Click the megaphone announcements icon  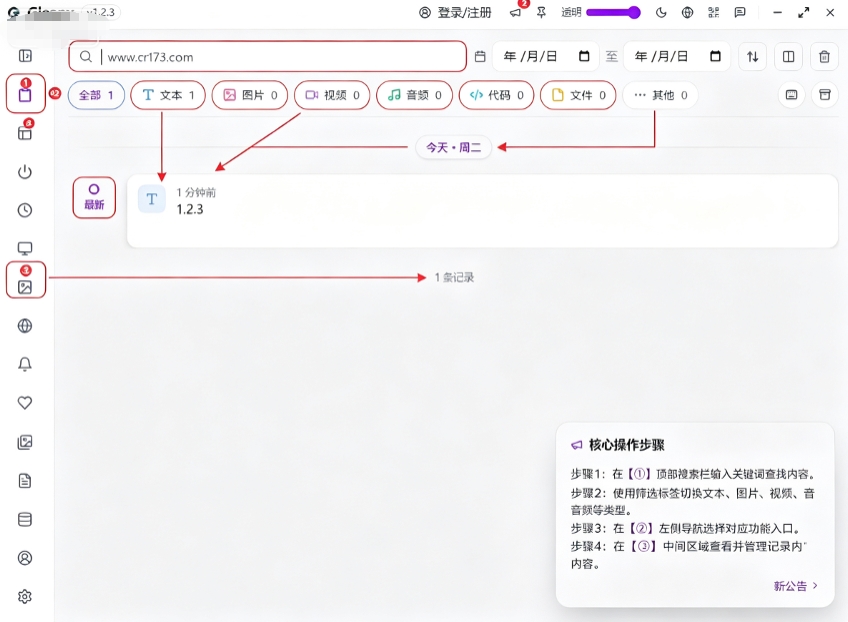pyautogui.click(x=515, y=12)
